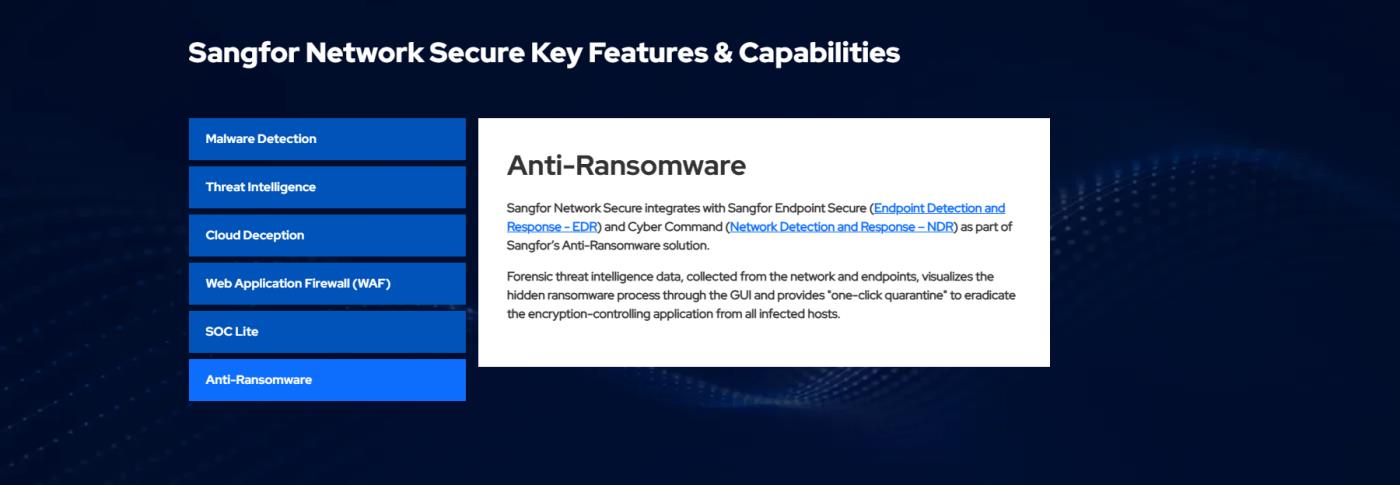Viewport: 1400px width, 485px height.
Task: Show Web Application Firewall (WAF) features
Action: pyautogui.click(x=327, y=283)
